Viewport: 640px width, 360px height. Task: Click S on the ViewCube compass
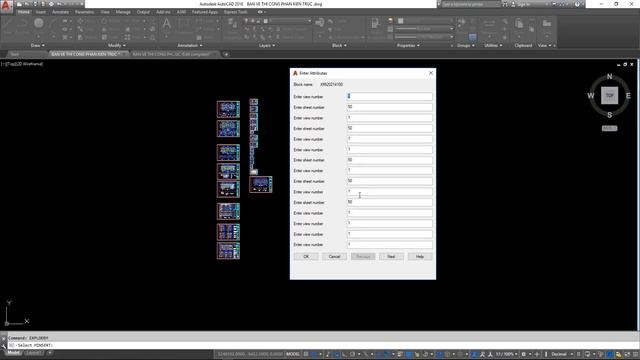tap(609, 115)
